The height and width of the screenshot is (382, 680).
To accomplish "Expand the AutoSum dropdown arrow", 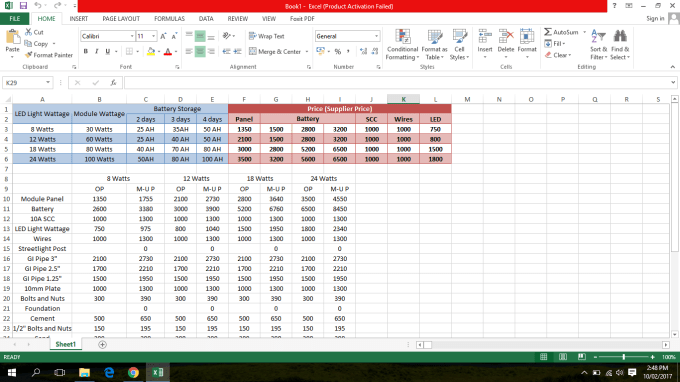I will pos(584,32).
